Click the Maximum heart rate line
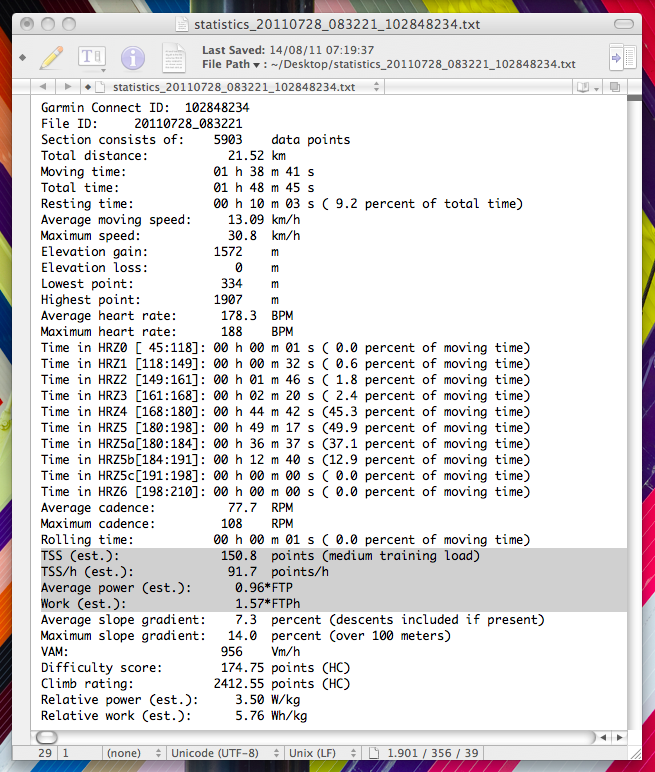 tap(167, 331)
